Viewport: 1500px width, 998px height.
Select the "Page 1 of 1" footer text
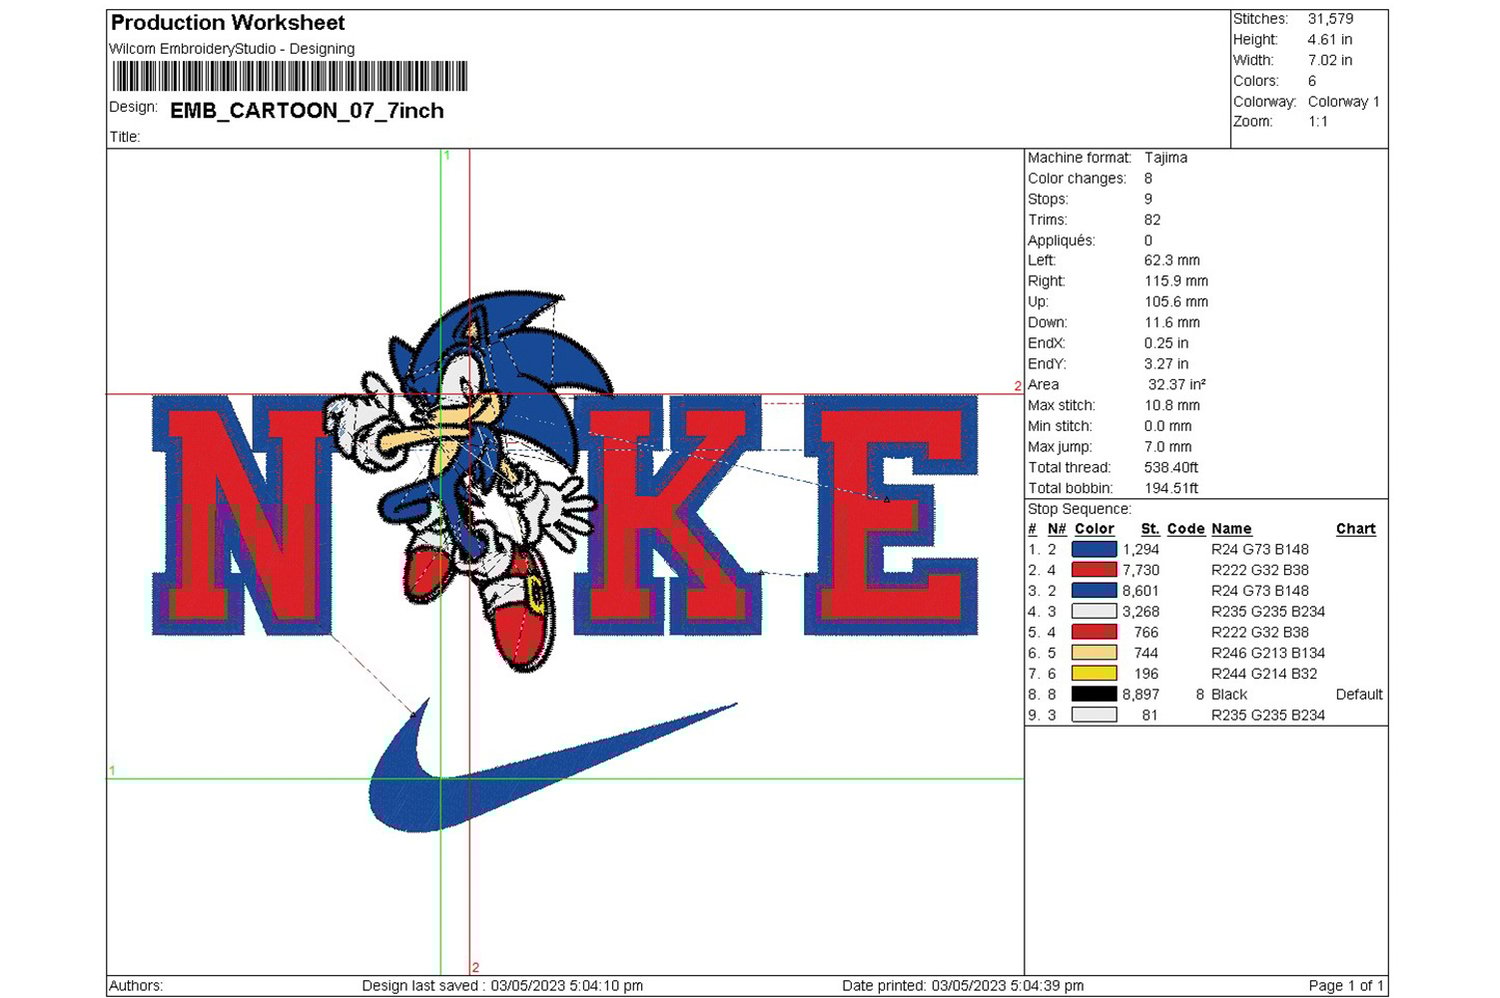[1347, 986]
